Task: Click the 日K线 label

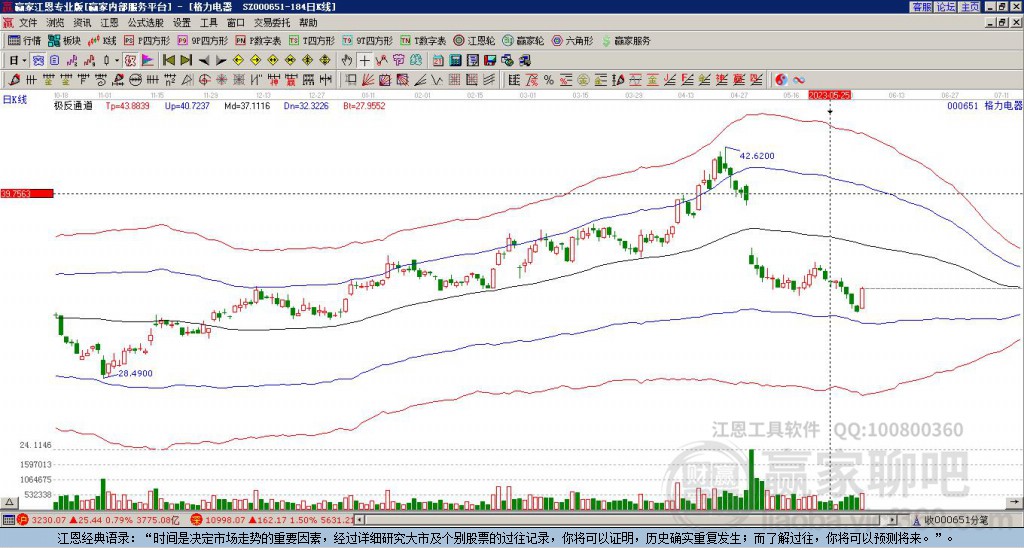Action: [15, 99]
